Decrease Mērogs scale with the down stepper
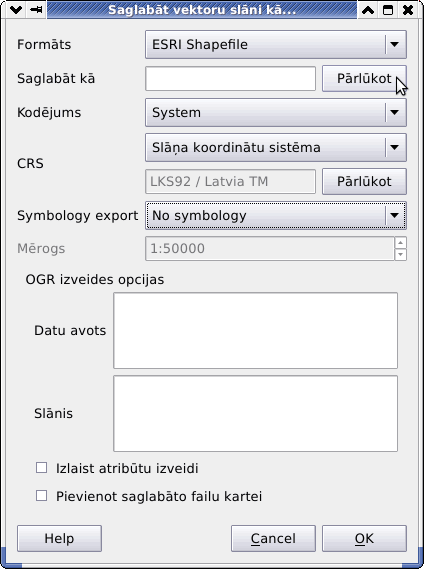This screenshot has height=569, width=424. (x=400, y=254)
